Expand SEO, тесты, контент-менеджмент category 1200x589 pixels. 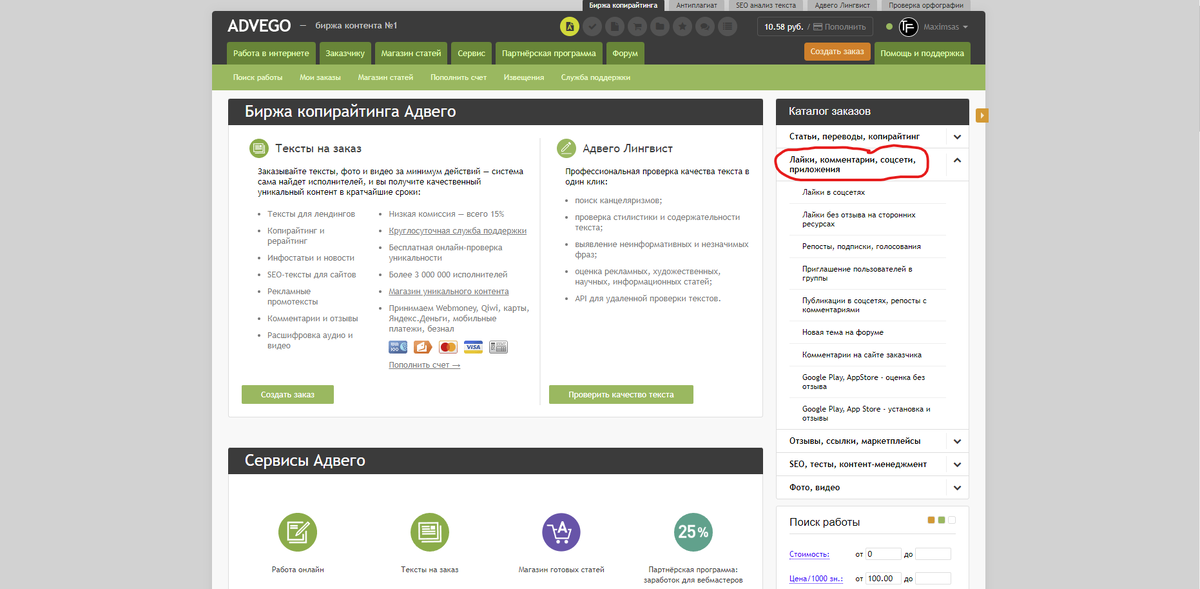957,464
